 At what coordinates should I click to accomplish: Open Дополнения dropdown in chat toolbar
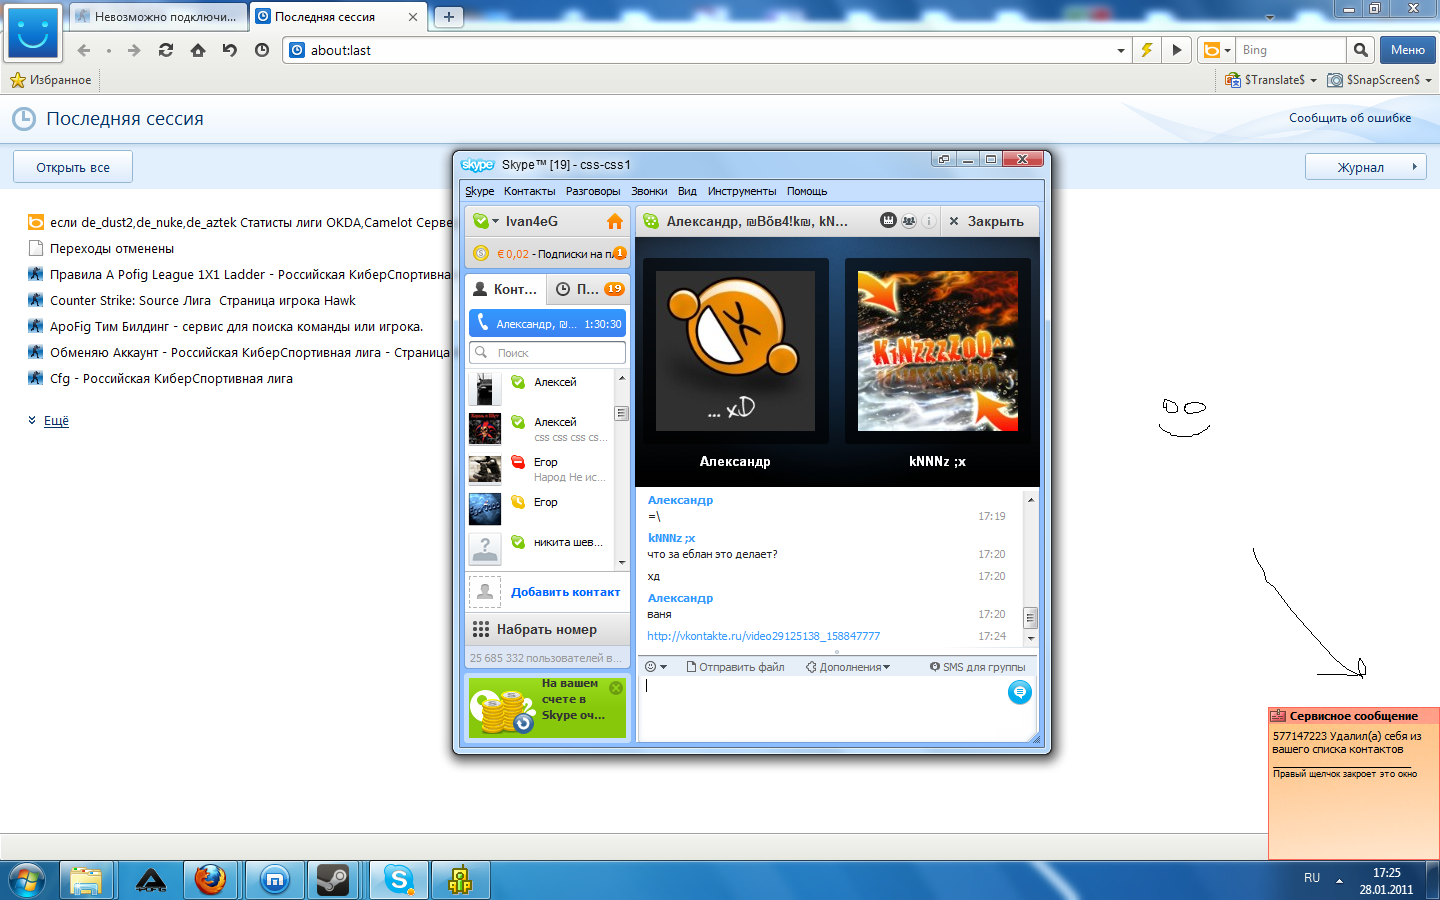[x=848, y=667]
